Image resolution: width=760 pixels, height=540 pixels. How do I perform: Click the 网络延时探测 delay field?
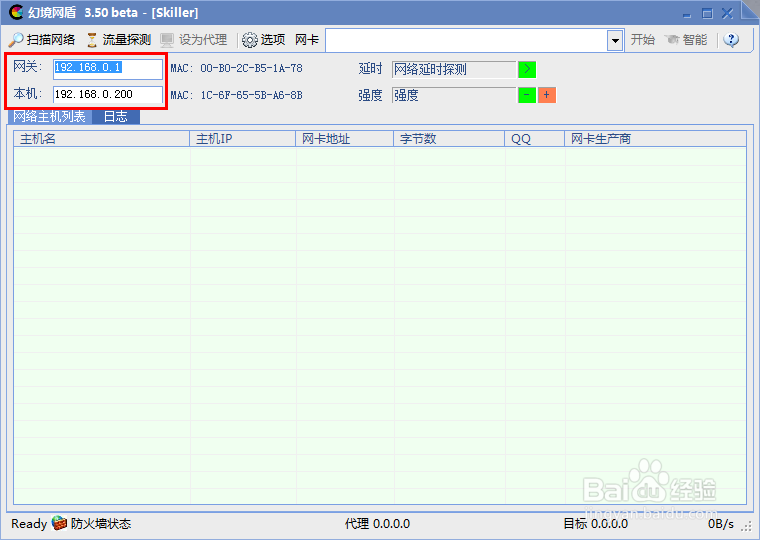pyautogui.click(x=454, y=69)
